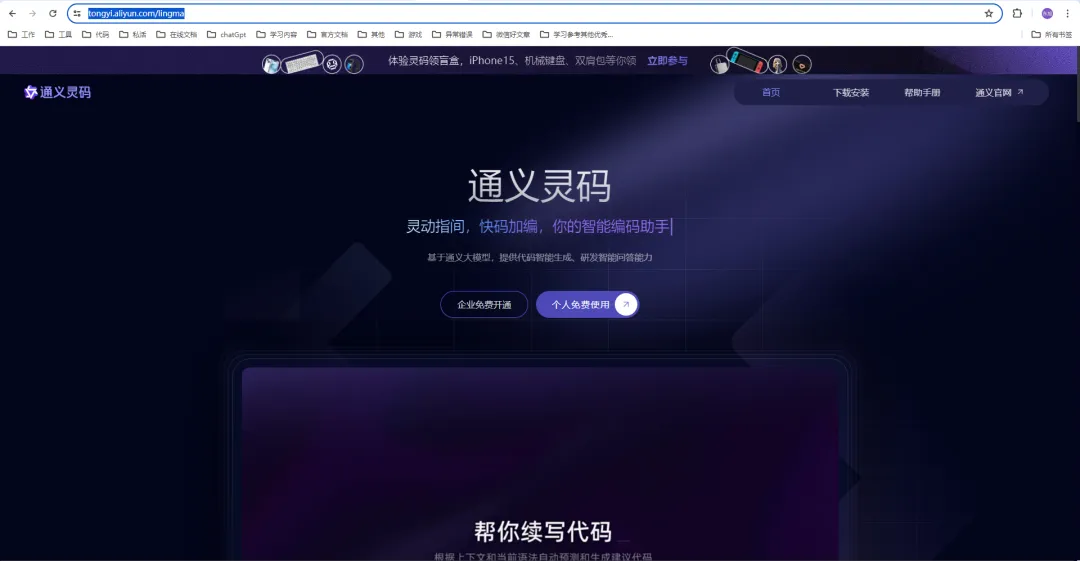Open the chatGpt bookmark folder
This screenshot has height=561, width=1080.
pos(227,34)
